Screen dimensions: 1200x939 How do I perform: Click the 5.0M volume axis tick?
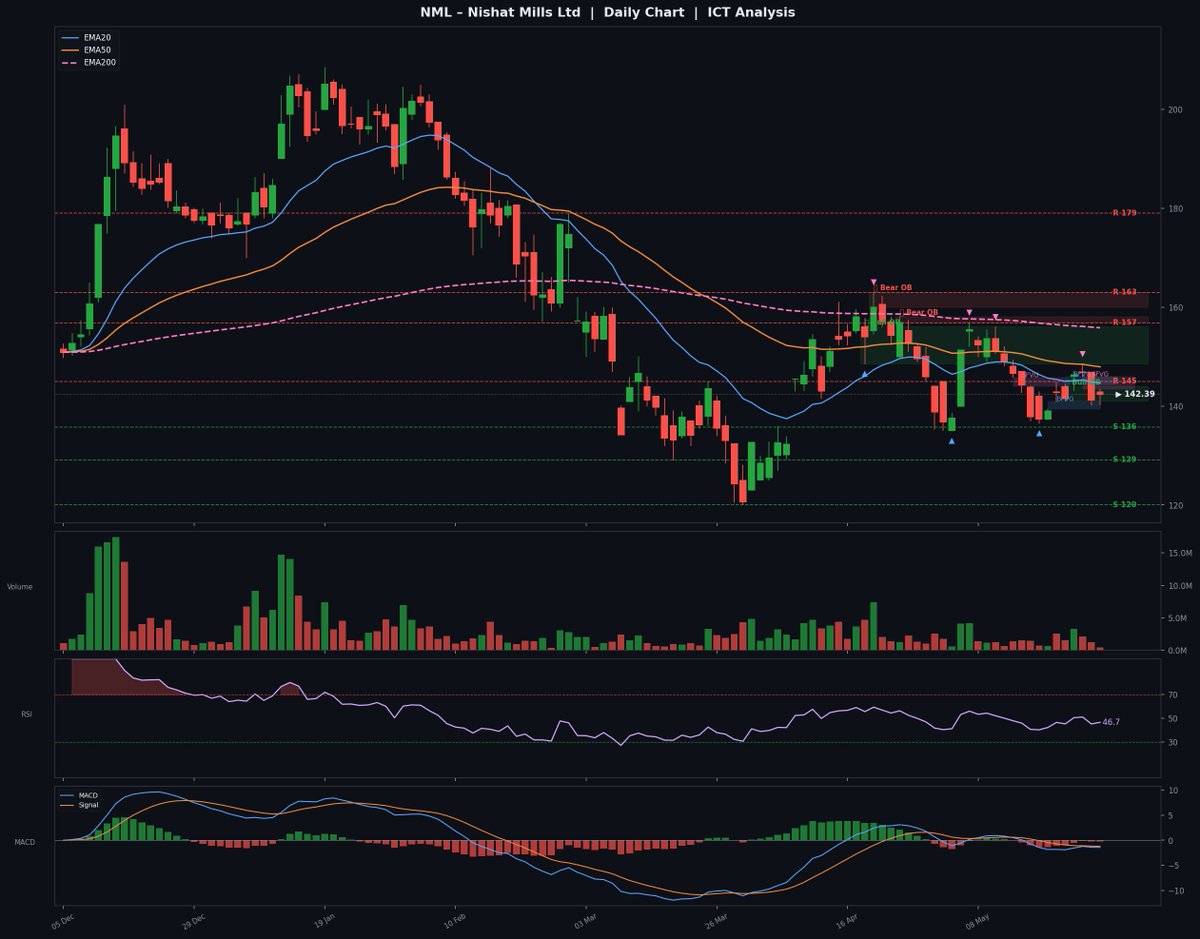[1179, 618]
